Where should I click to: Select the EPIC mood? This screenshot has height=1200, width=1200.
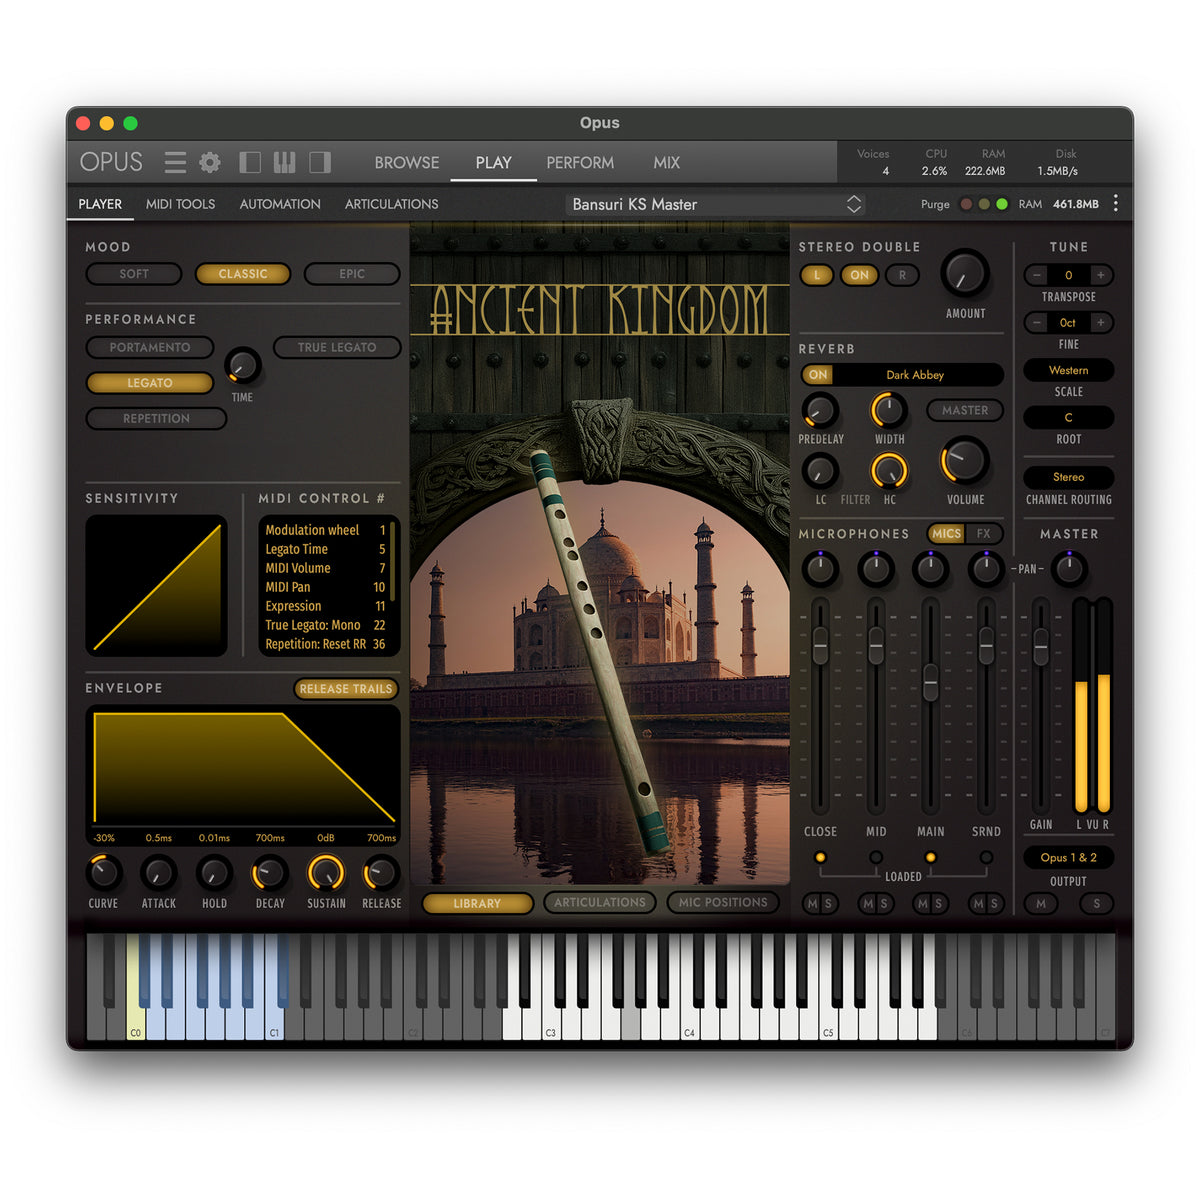352,274
